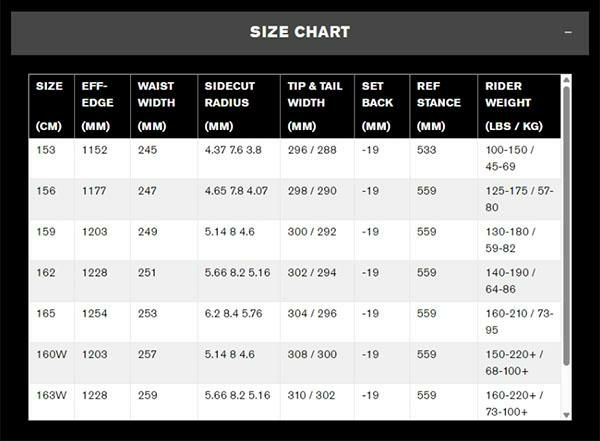Select the Rider Weight column header
This screenshot has height=441, width=600.
click(x=514, y=106)
